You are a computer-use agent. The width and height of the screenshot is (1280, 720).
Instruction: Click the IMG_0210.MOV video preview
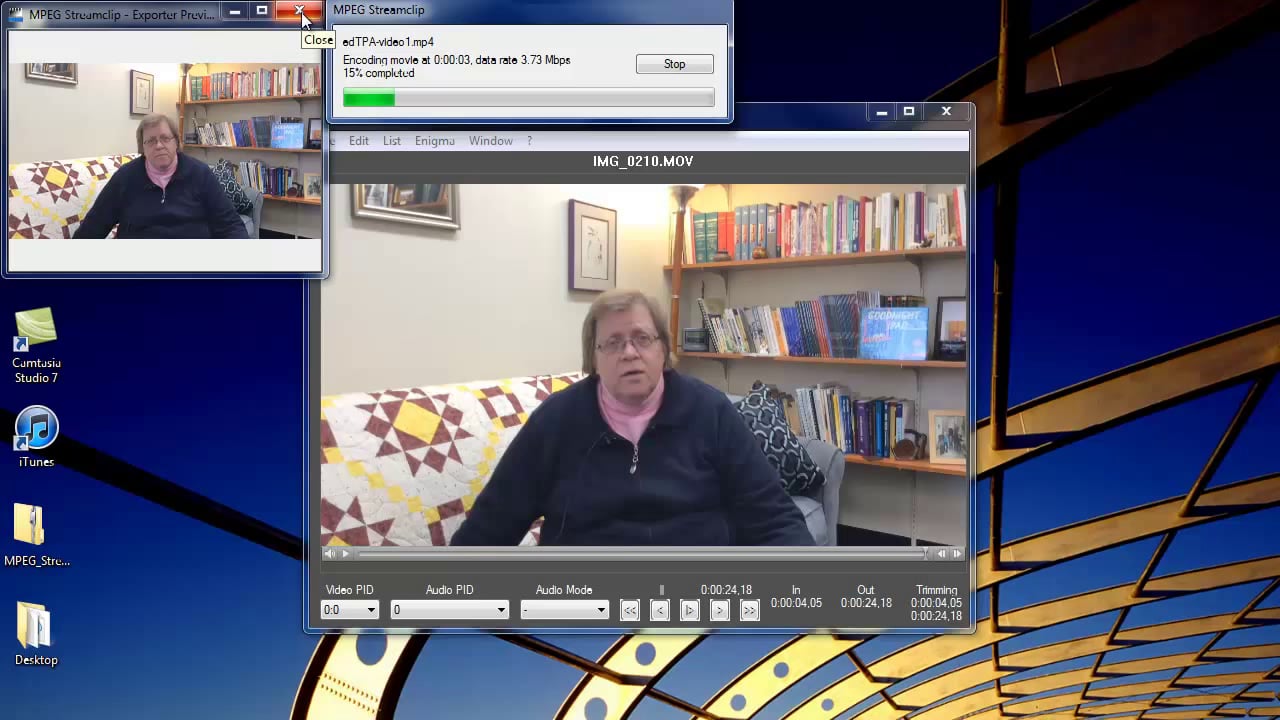(644, 365)
